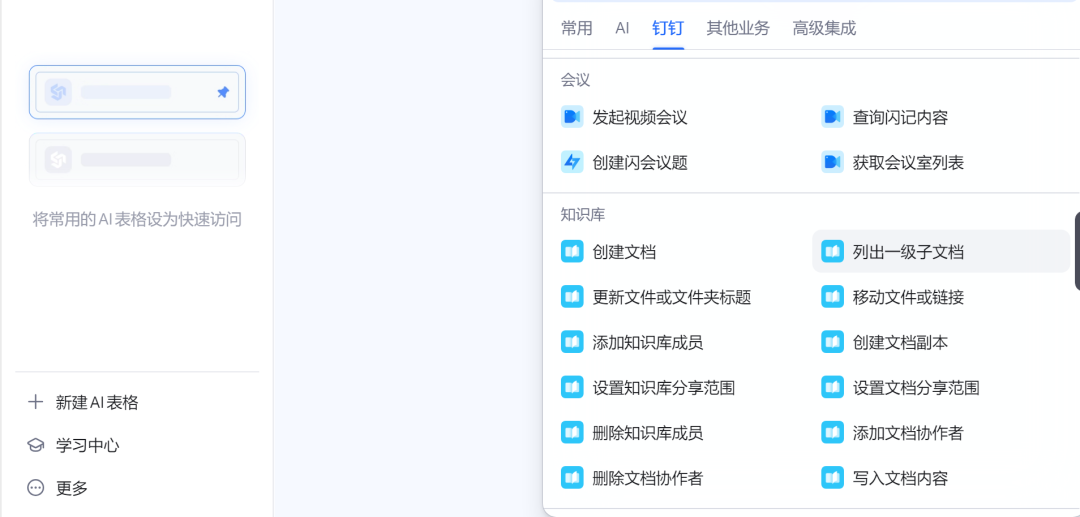The image size is (1080, 517).
Task: Pick the 创建文档 action
Action: [x=624, y=252]
